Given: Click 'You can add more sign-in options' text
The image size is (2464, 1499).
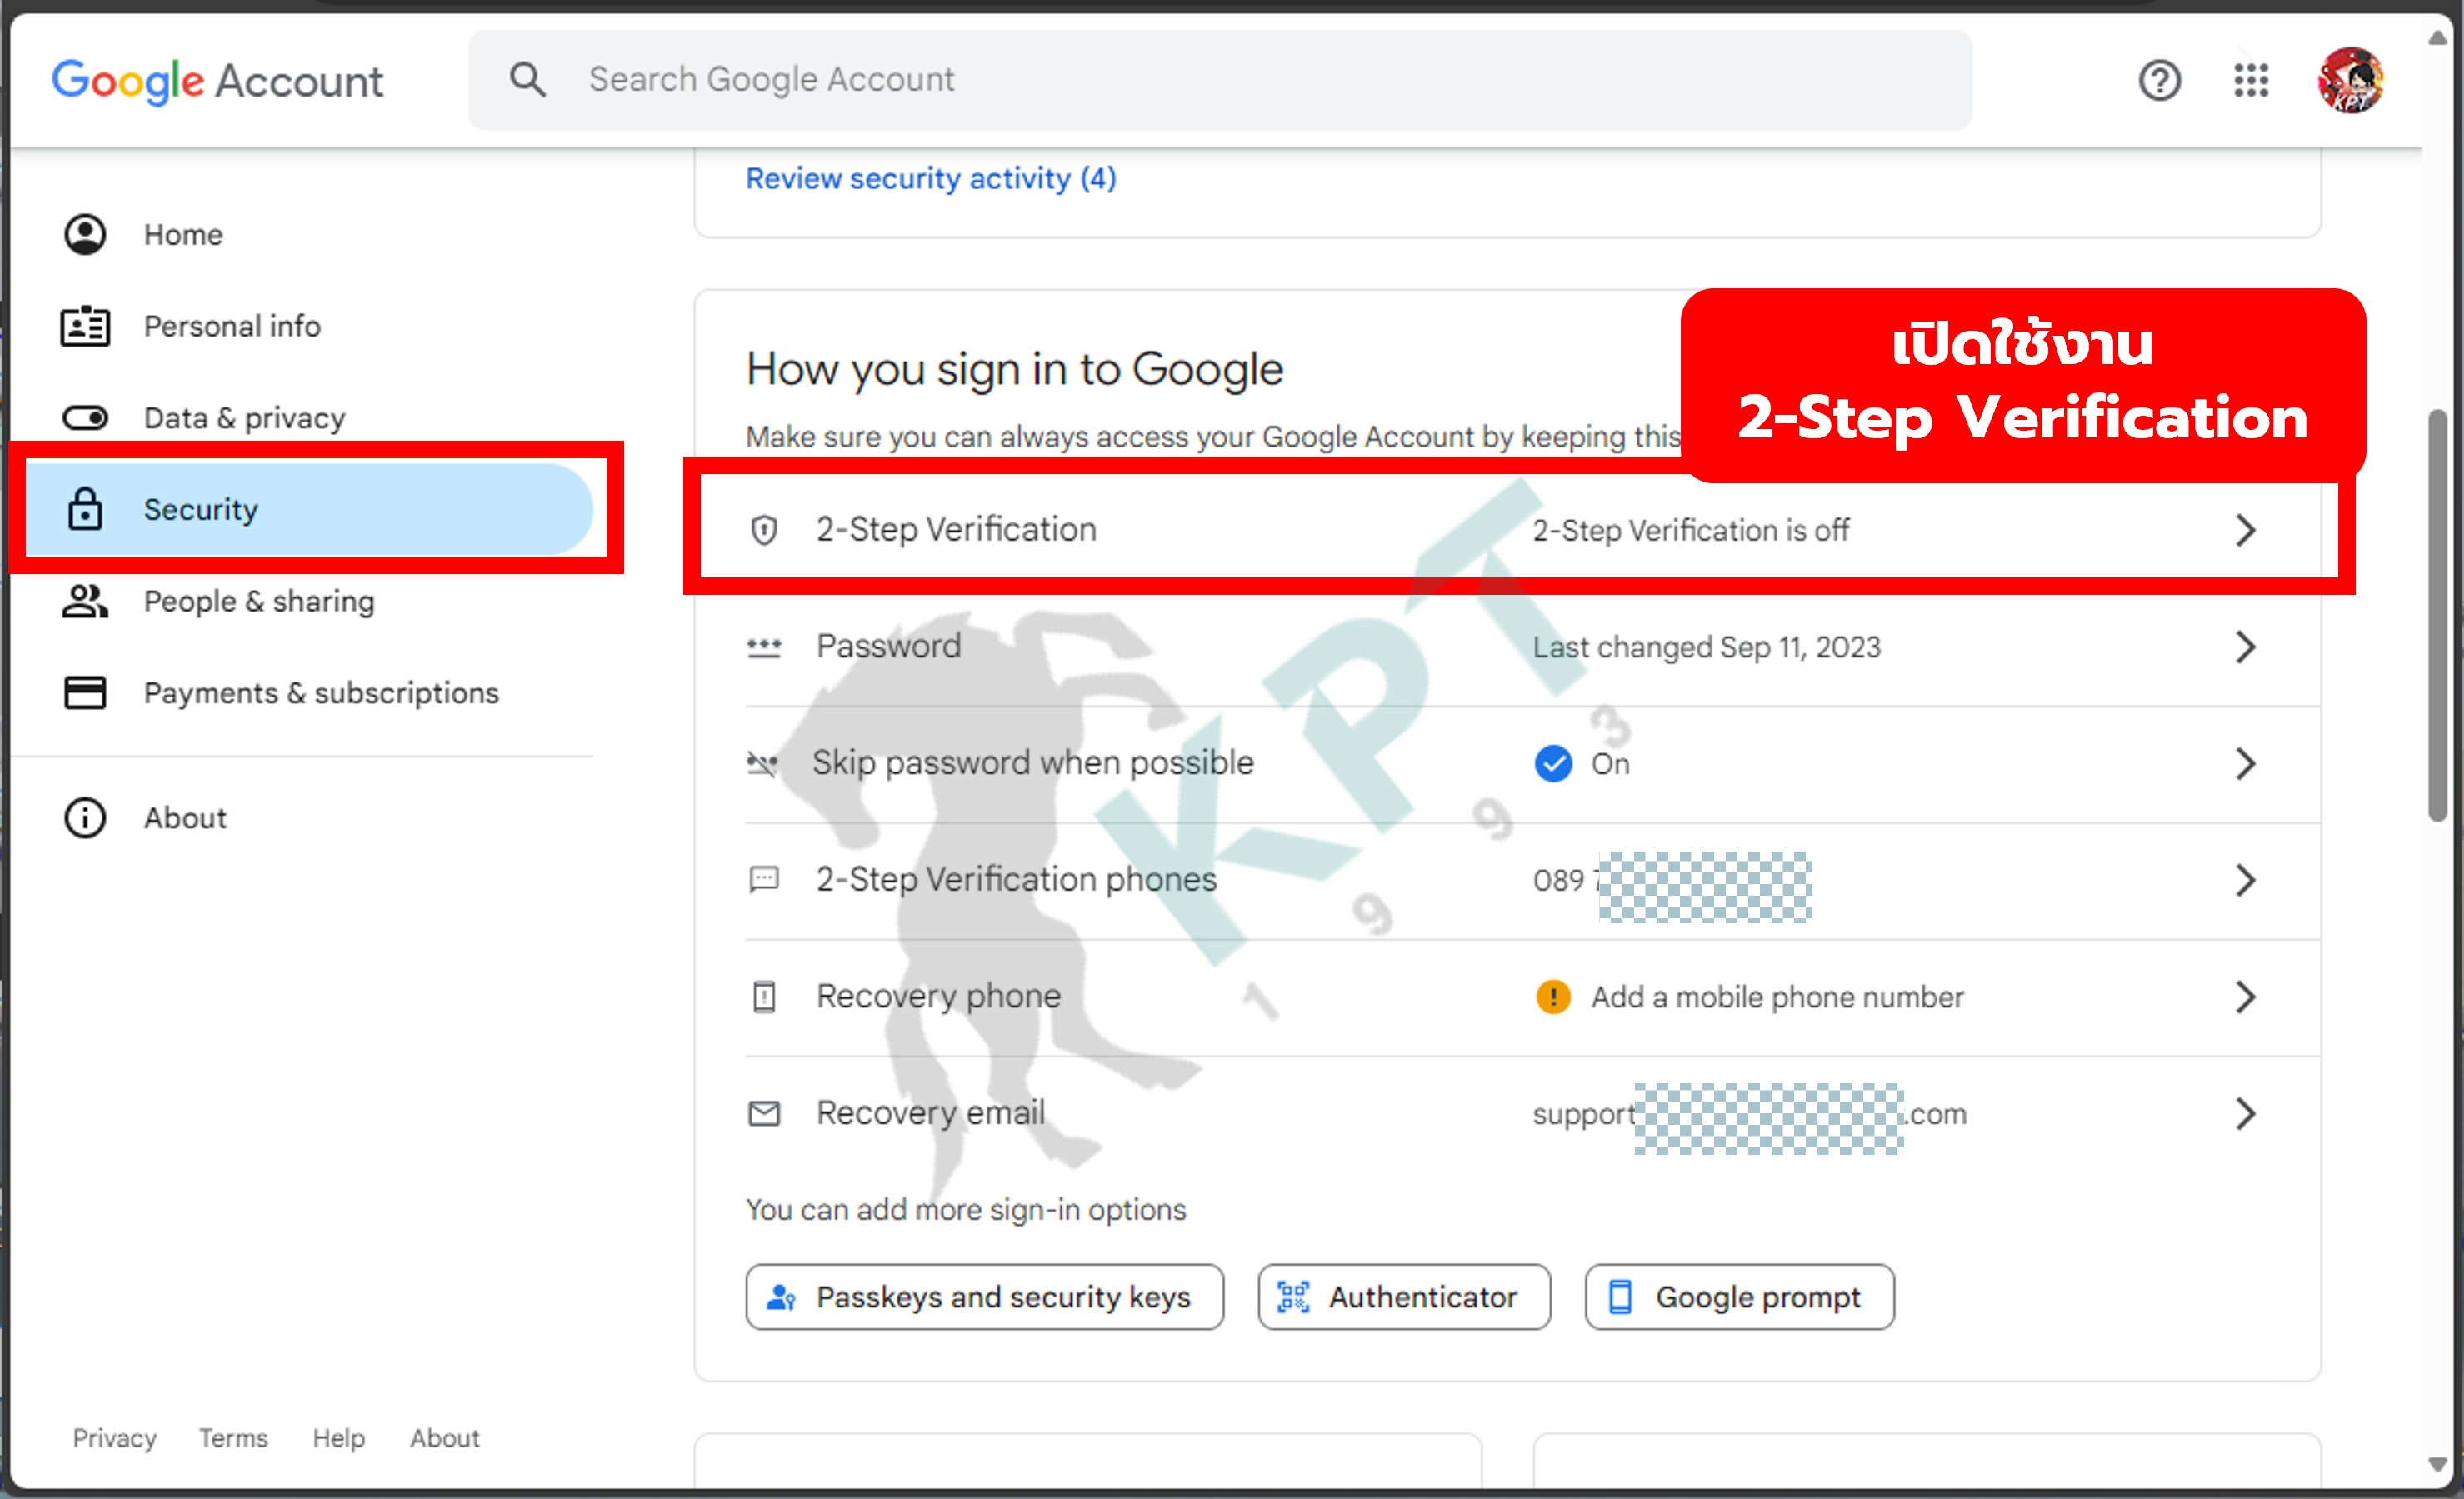Looking at the screenshot, I should pyautogui.click(x=966, y=1210).
